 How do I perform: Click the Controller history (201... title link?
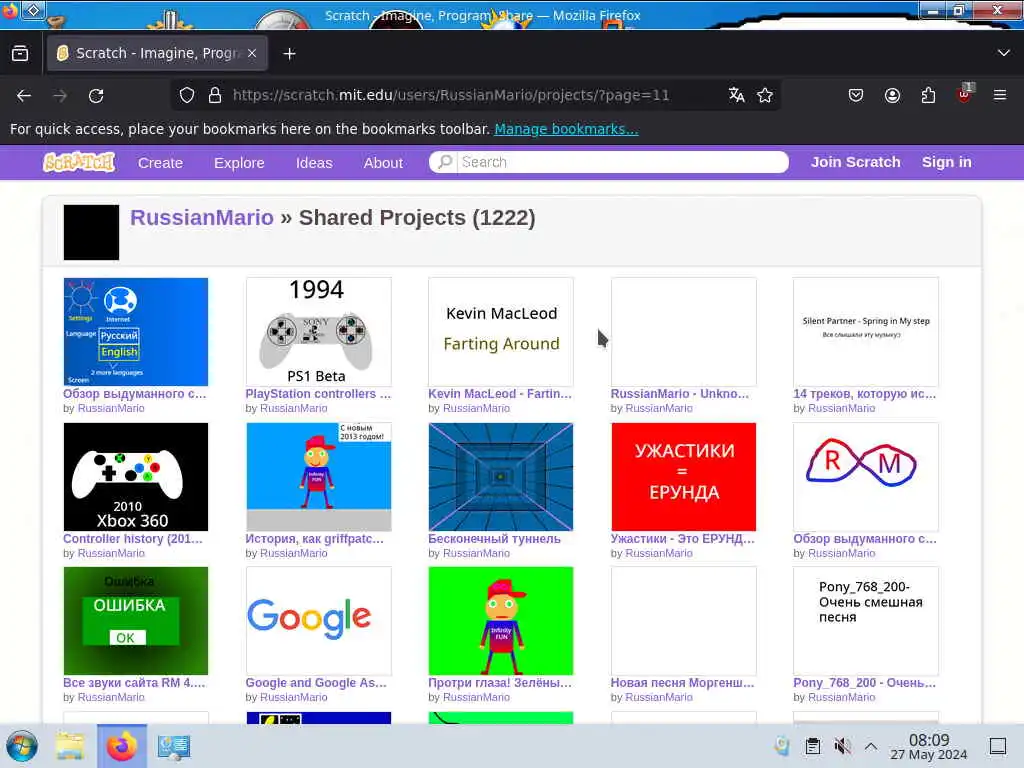(x=133, y=539)
